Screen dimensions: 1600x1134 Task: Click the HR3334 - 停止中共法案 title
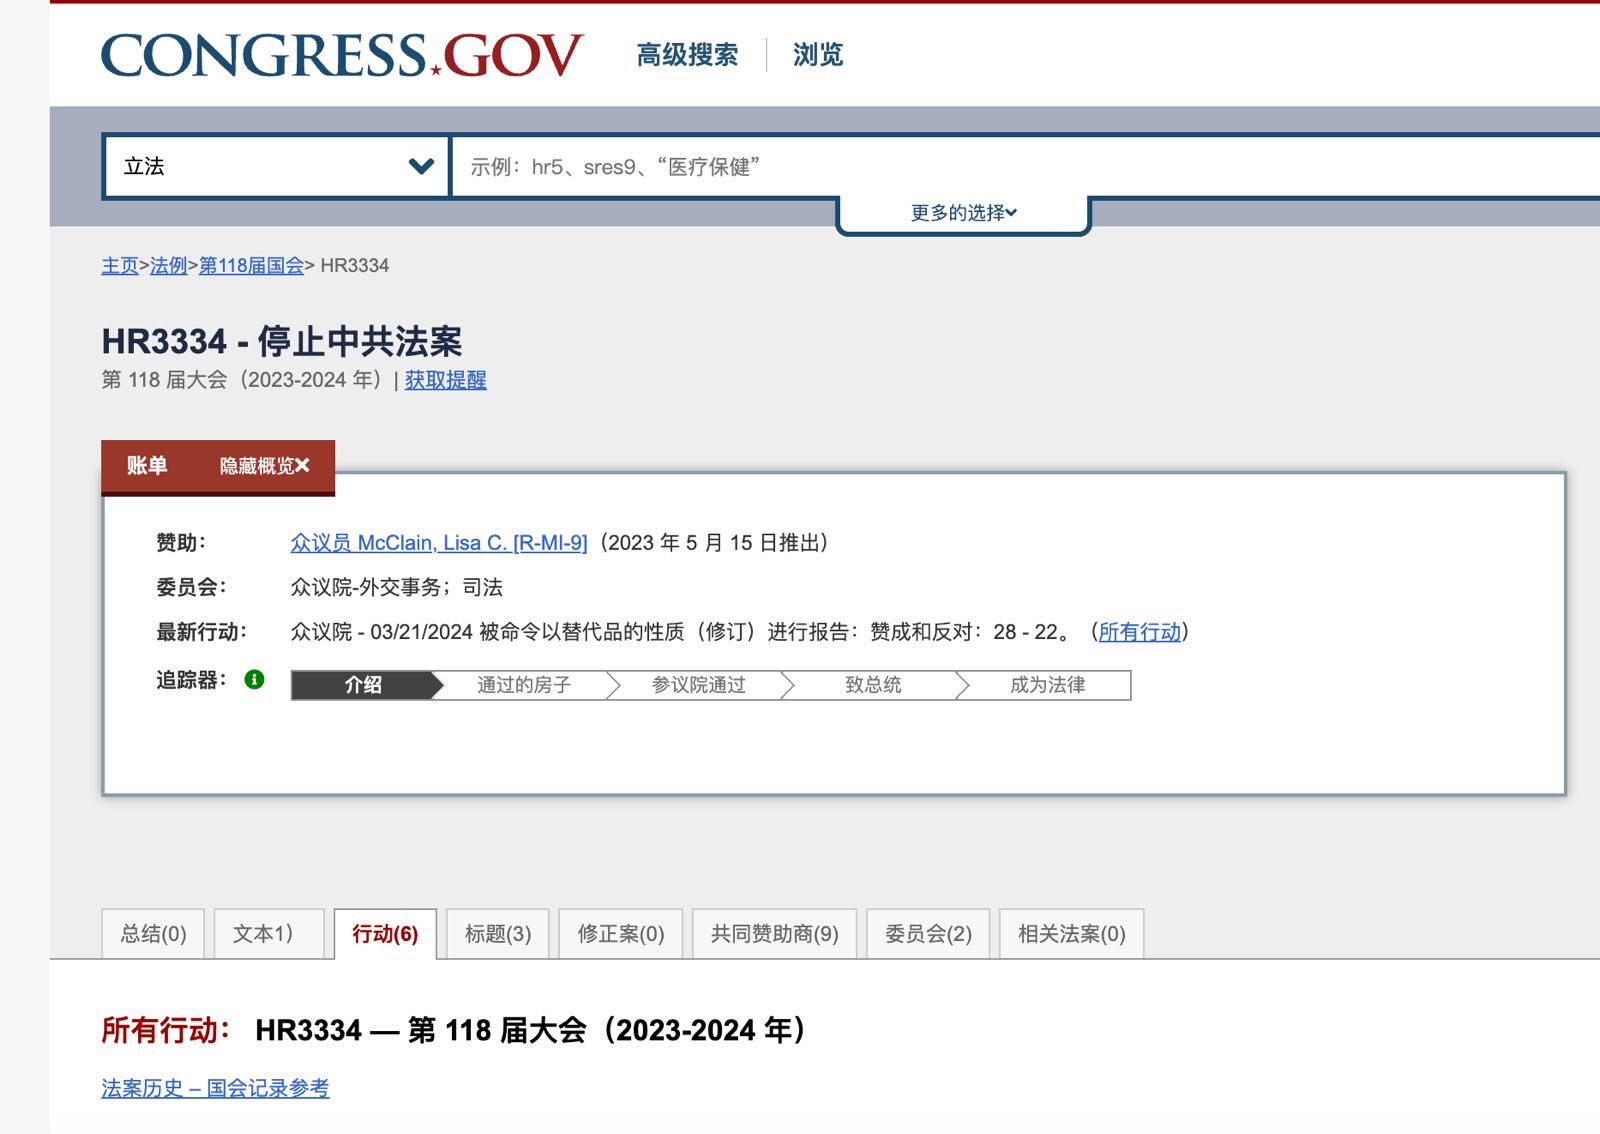(x=282, y=341)
